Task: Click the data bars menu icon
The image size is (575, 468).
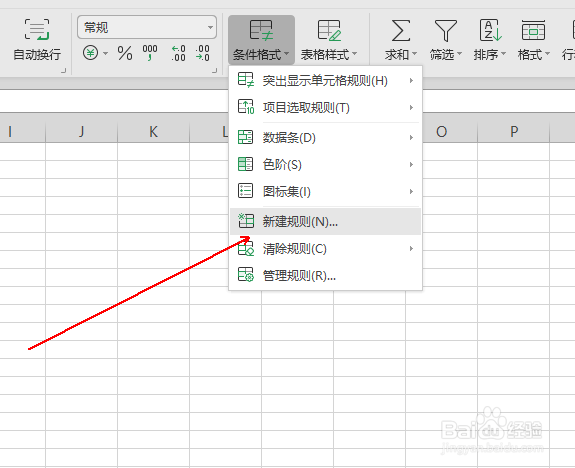Action: click(245, 137)
